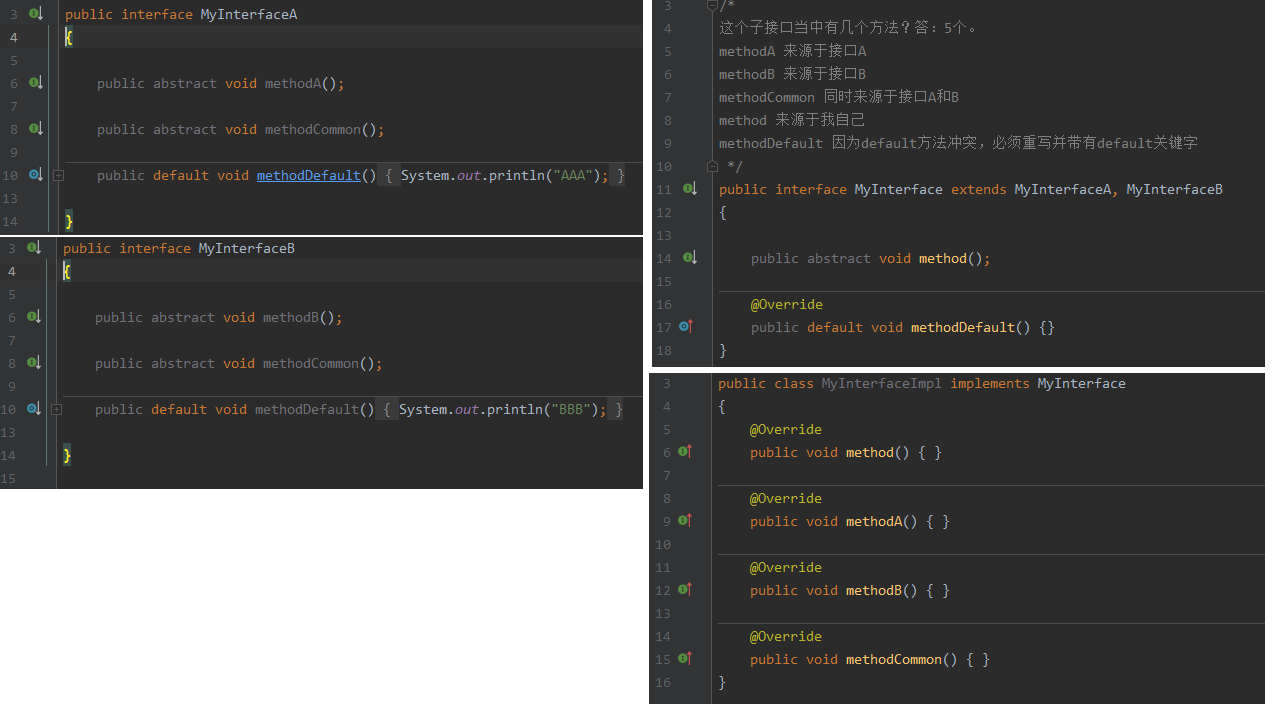Click 'extends' keyword in MyInterface declaration
The image size is (1288, 728).
[x=979, y=189]
